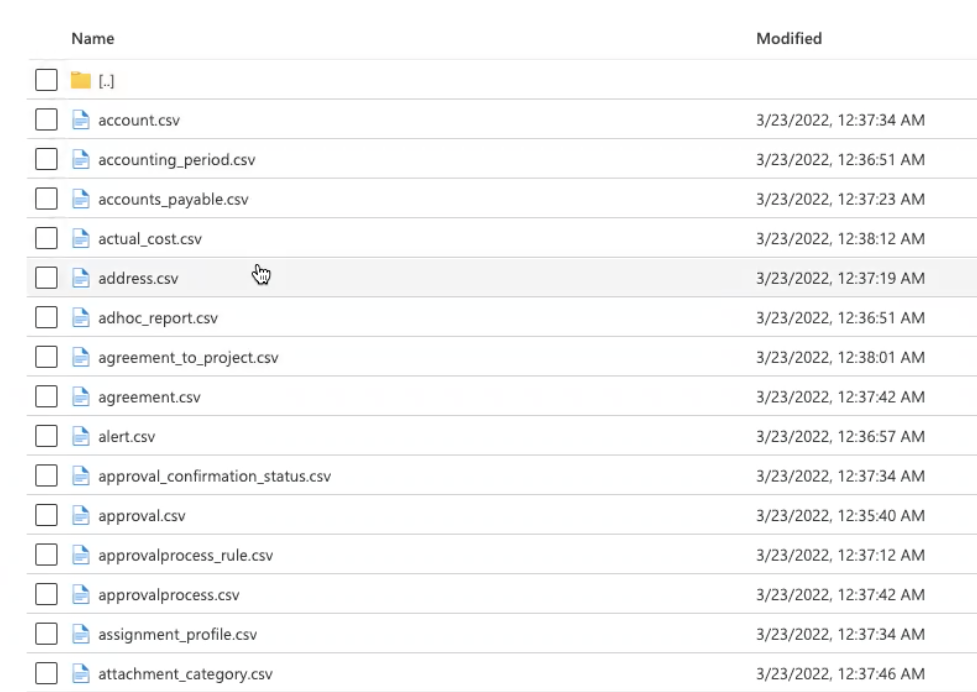Click the adhoc_report.csv file icon
This screenshot has height=692, width=977.
[x=81, y=318]
